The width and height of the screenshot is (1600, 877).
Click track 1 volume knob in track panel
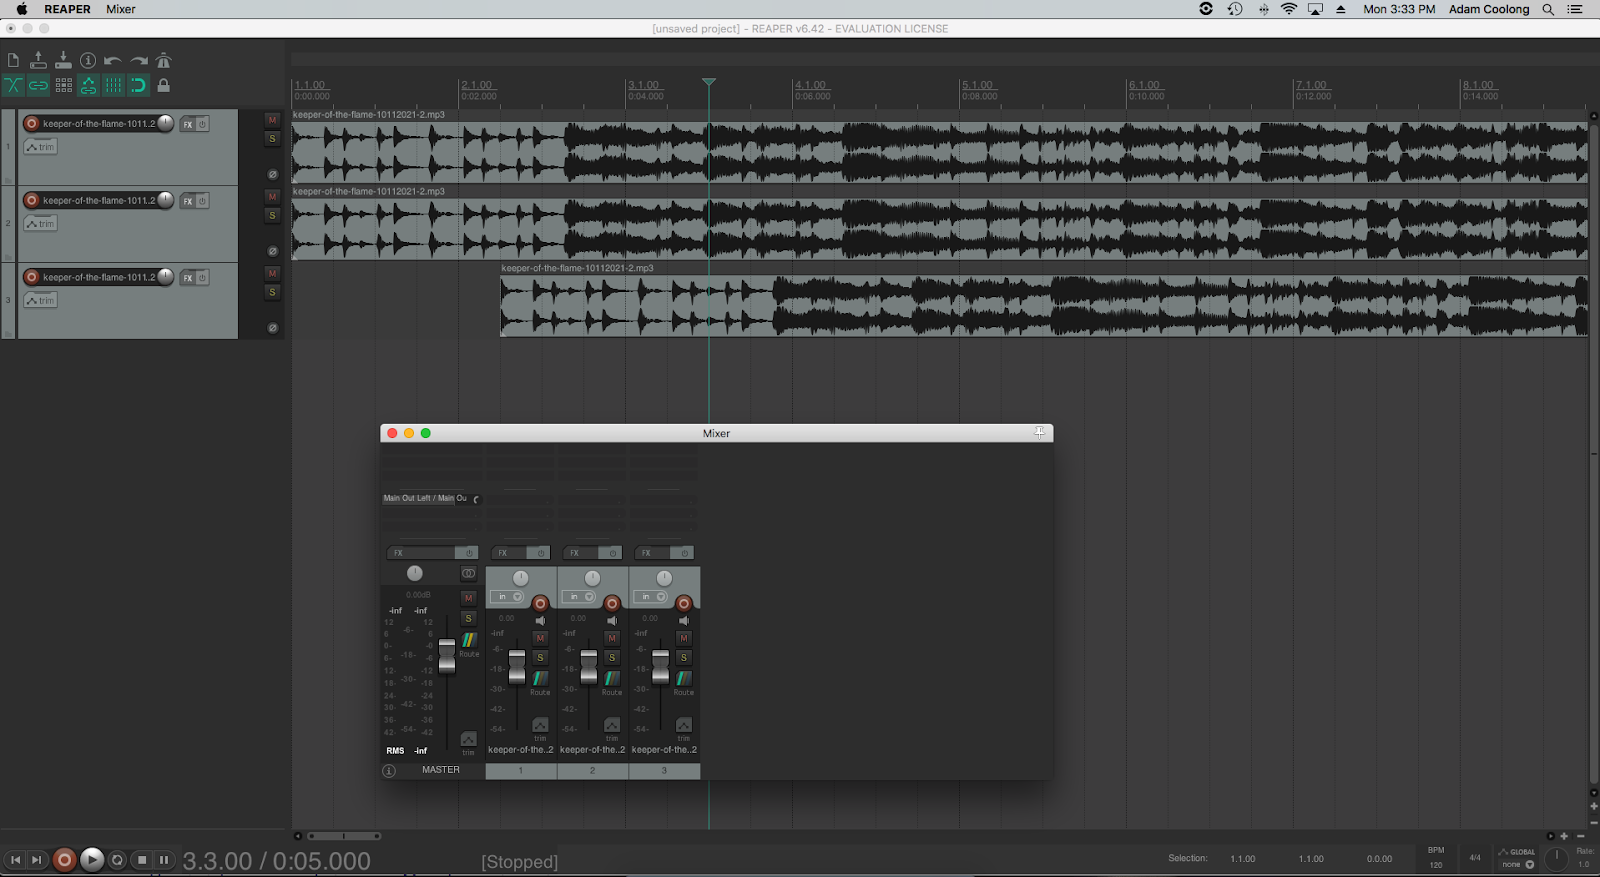(x=166, y=123)
